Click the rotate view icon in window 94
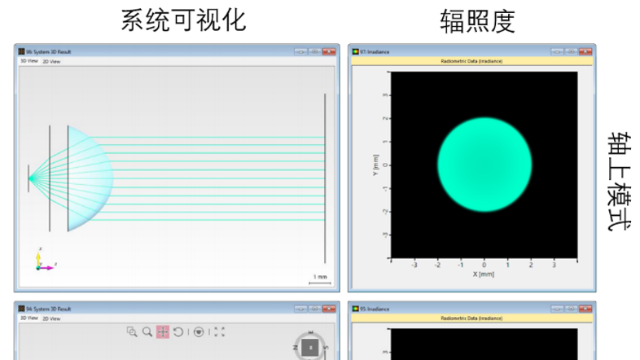 (178, 332)
